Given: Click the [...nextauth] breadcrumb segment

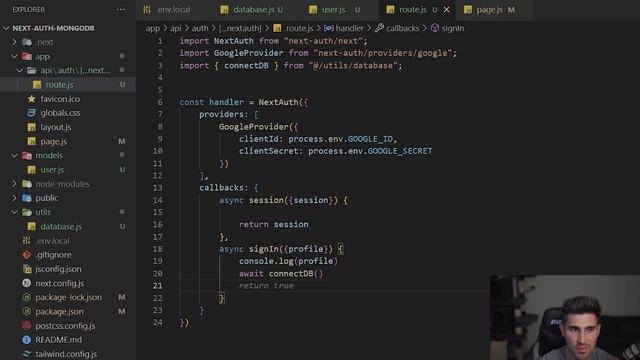Looking at the screenshot, I should pos(240,28).
